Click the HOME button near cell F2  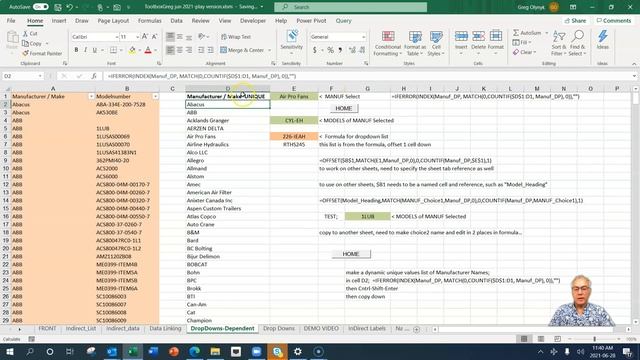click(344, 108)
